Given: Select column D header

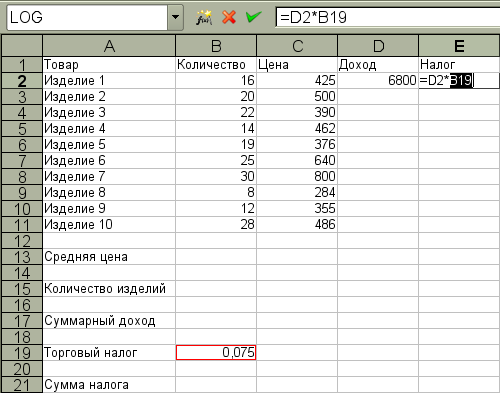Looking at the screenshot, I should [x=378, y=46].
